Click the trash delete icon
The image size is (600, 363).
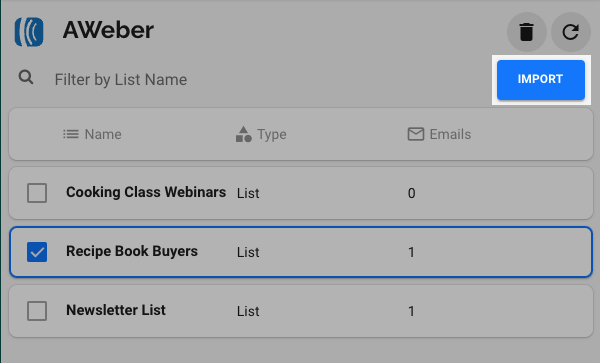(527, 32)
